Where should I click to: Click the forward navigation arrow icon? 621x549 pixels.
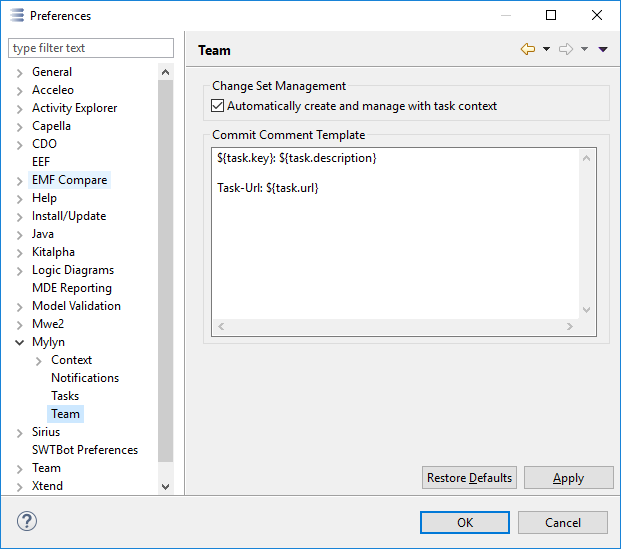click(565, 50)
